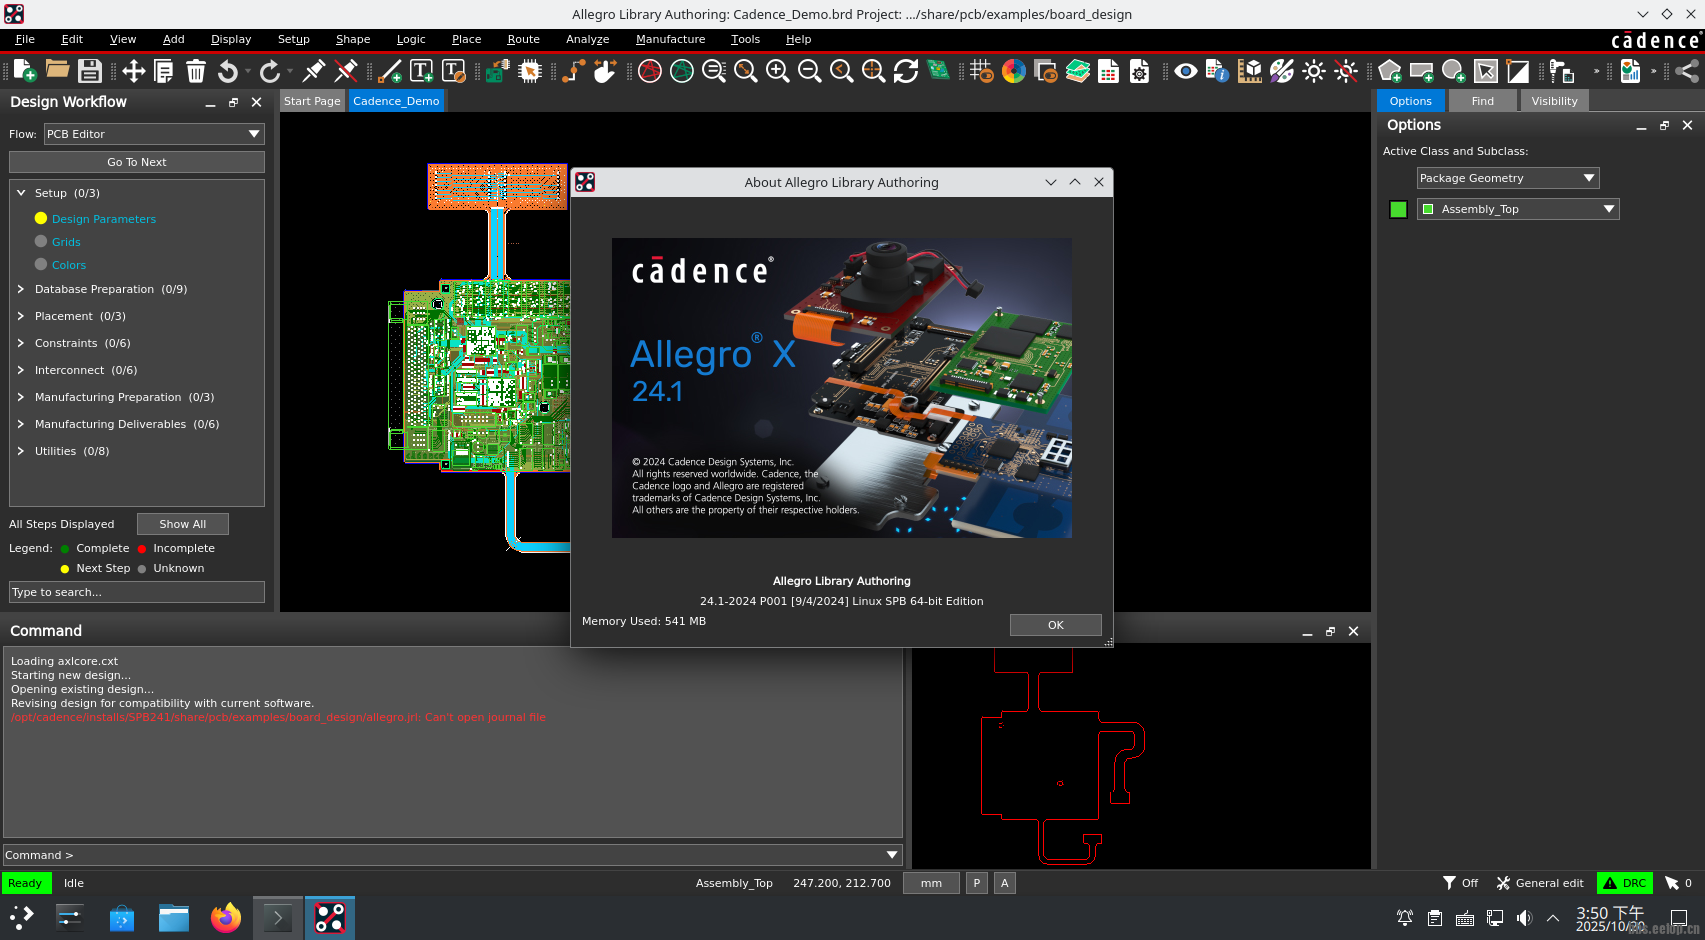1705x940 pixels.
Task: Open the Design Parameters link
Action: pos(104,219)
